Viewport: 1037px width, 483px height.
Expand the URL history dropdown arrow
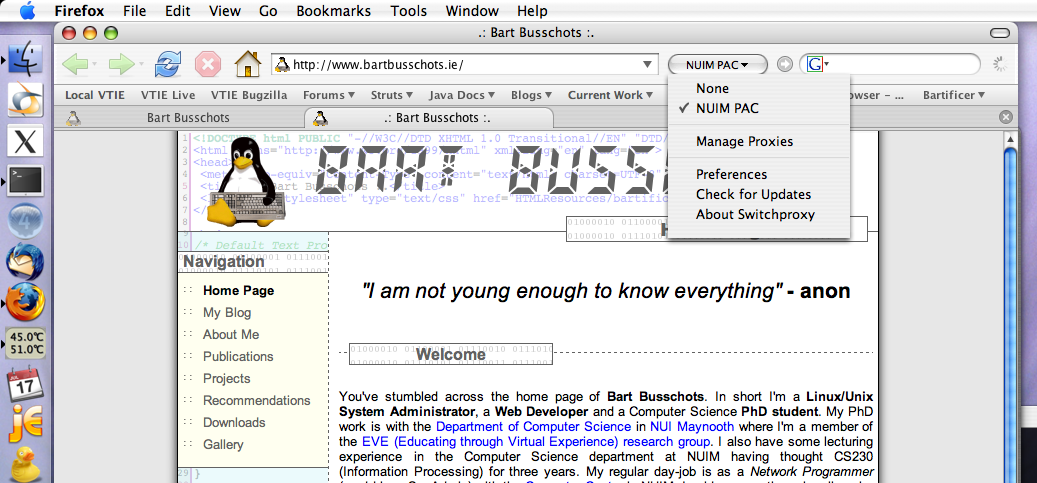click(x=647, y=64)
